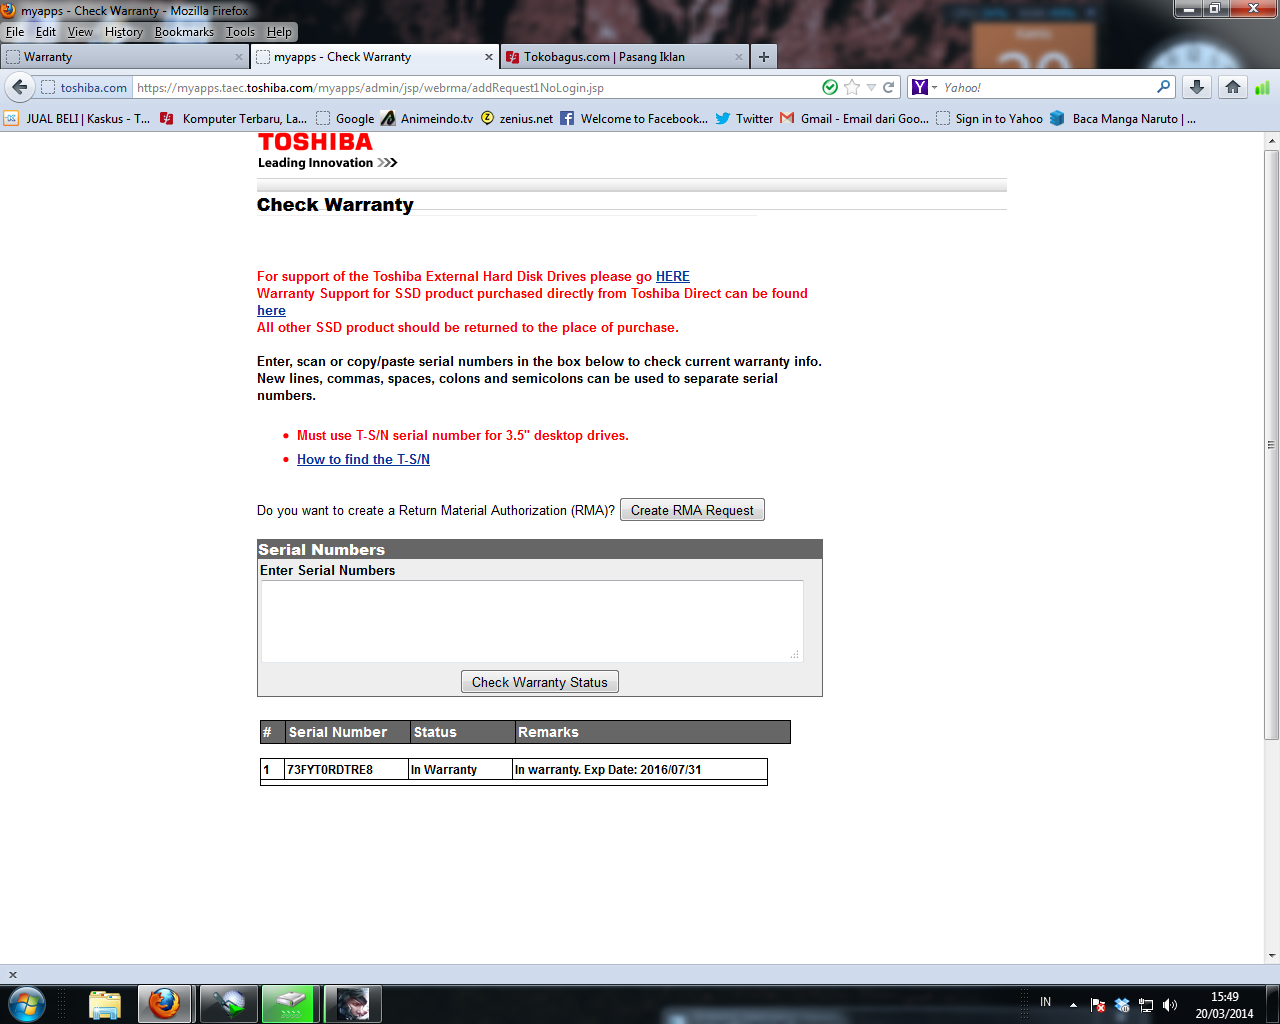Close the myapps - Check Warranty tab

point(489,57)
